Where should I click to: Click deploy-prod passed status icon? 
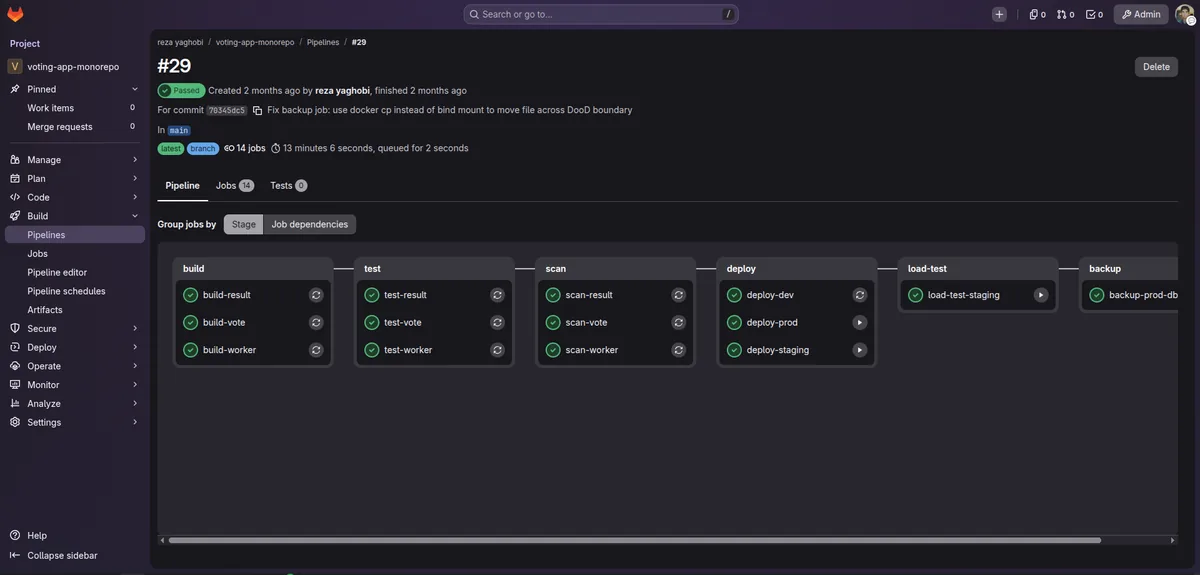(734, 322)
